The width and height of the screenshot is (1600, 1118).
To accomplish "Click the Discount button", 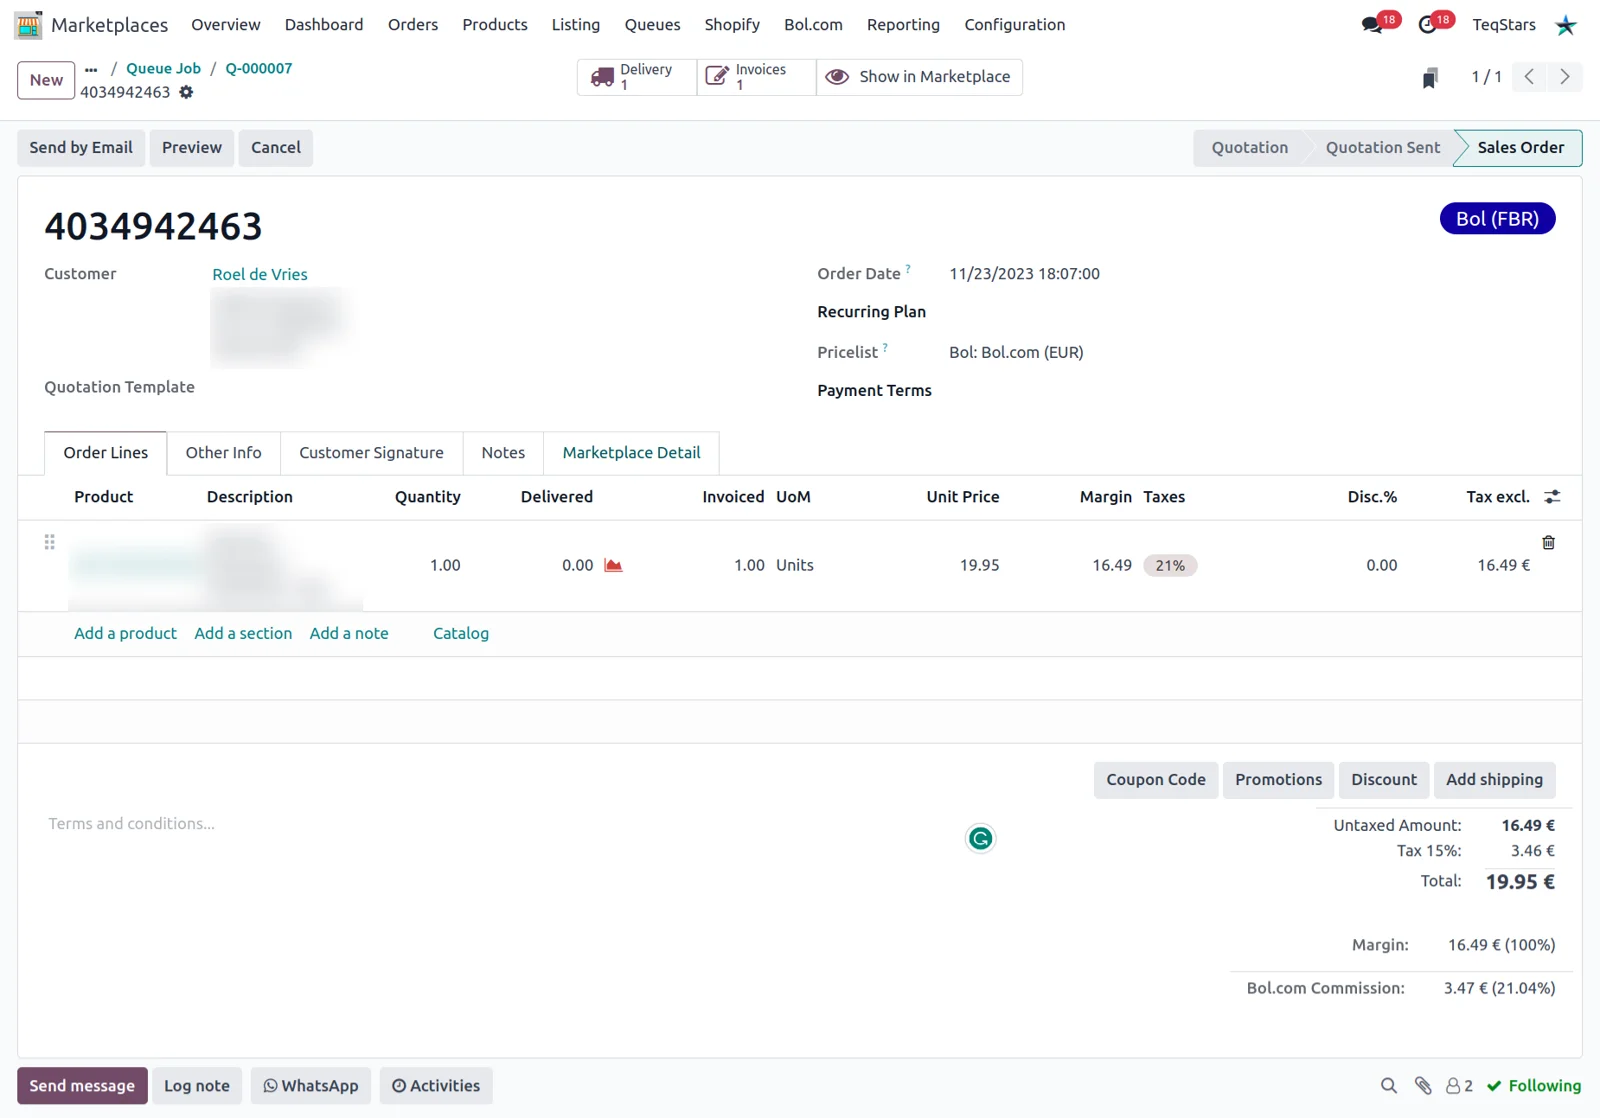I will coord(1384,780).
